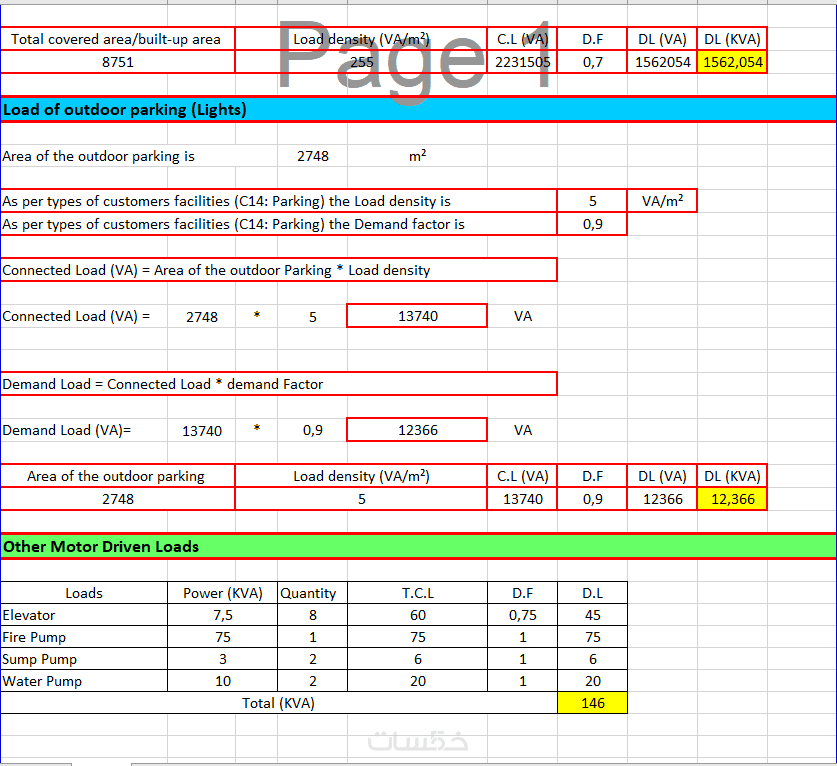This screenshot has width=837, height=766.
Task: Click the 'Load density is' description row
Action: click(279, 201)
